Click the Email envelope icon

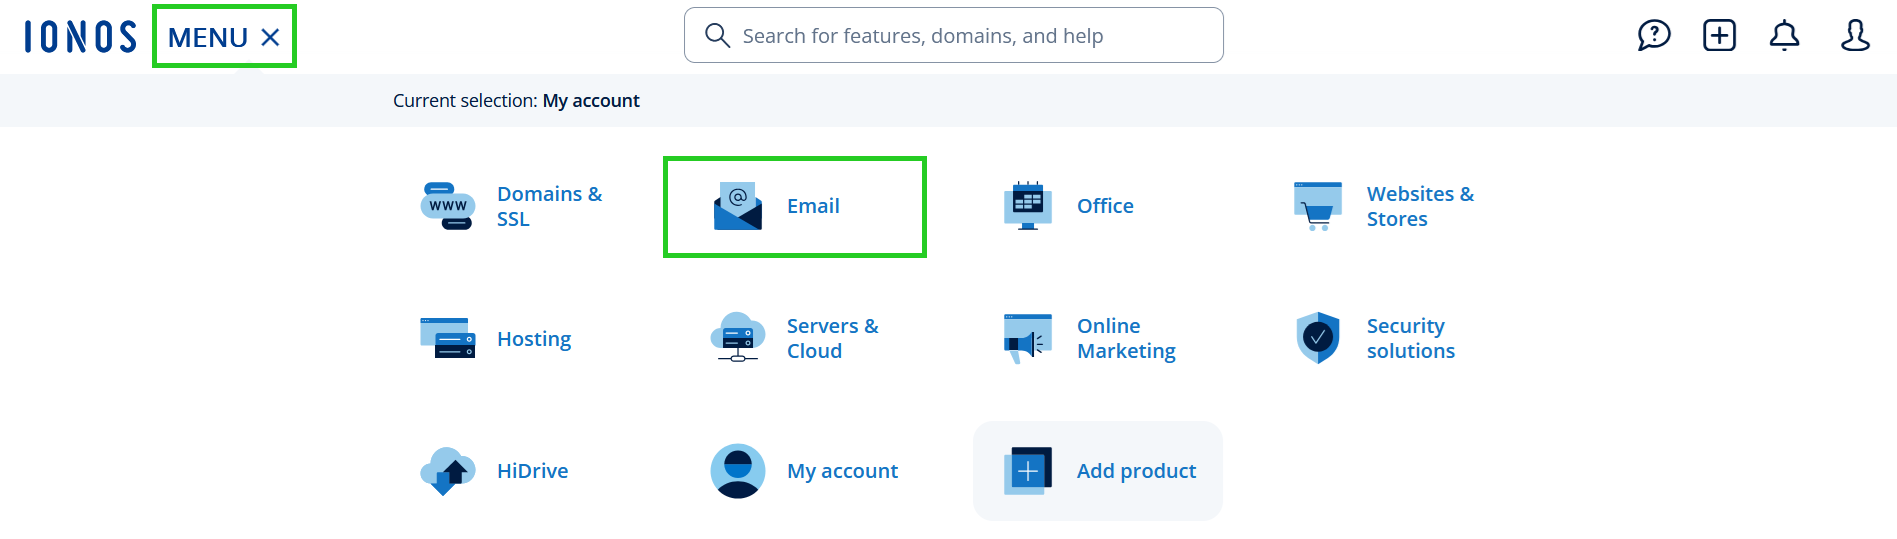tap(738, 206)
